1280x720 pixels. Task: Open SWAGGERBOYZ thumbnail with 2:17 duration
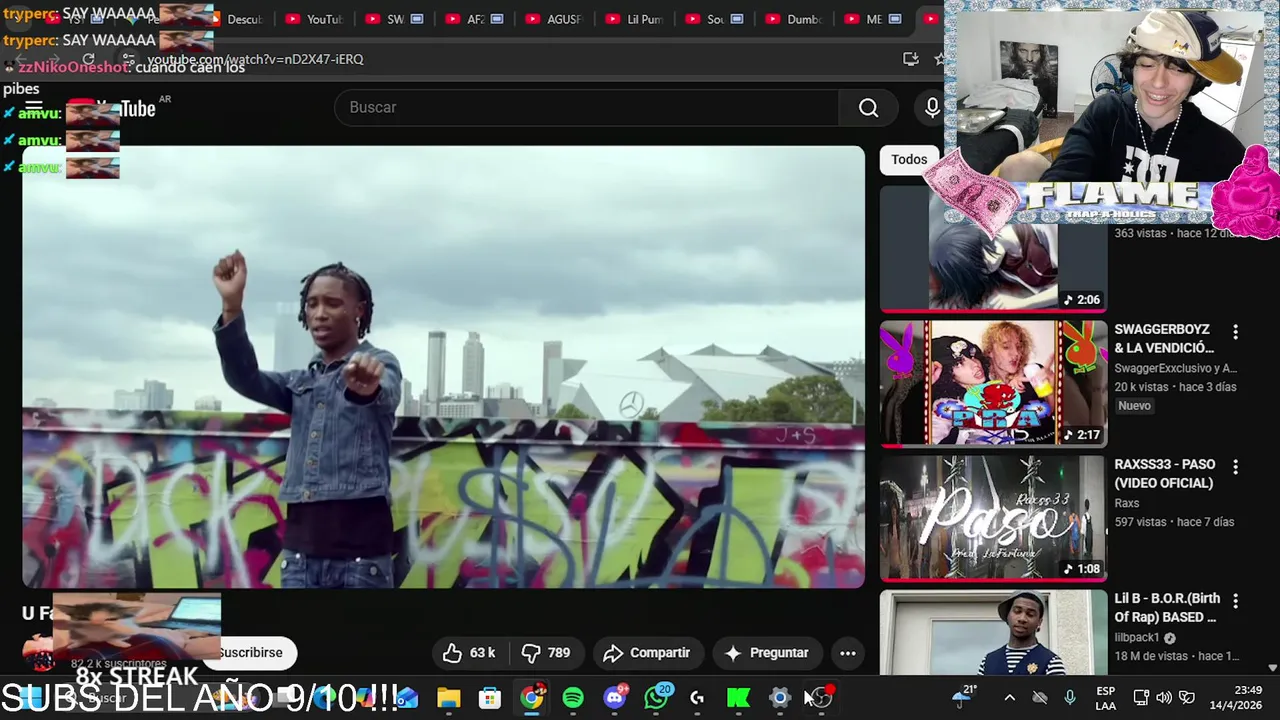point(993,383)
